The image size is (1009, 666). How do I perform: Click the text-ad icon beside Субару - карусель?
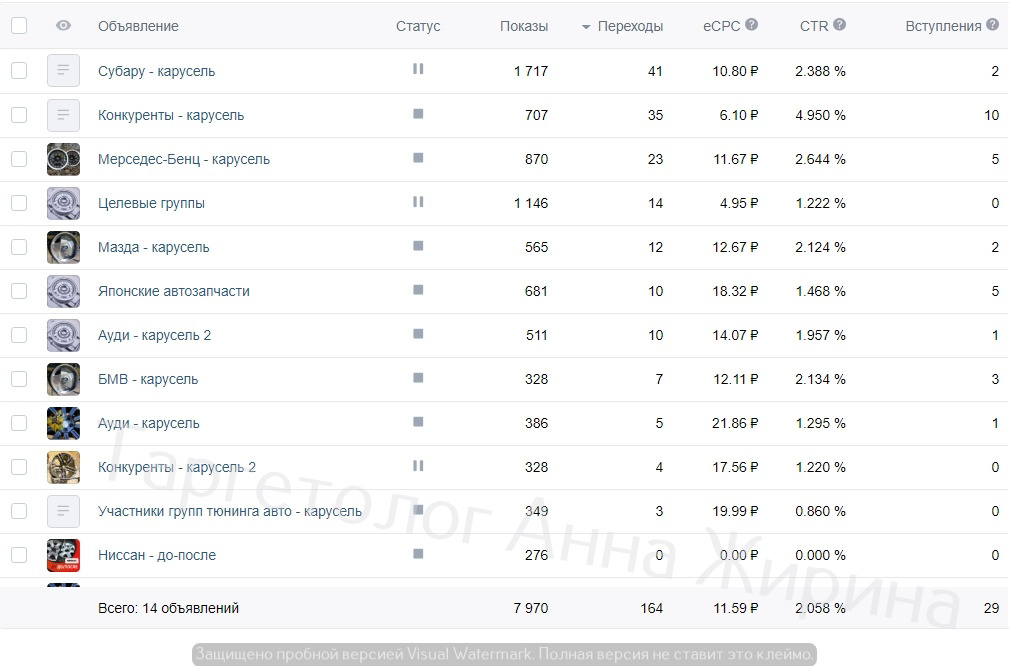point(63,70)
